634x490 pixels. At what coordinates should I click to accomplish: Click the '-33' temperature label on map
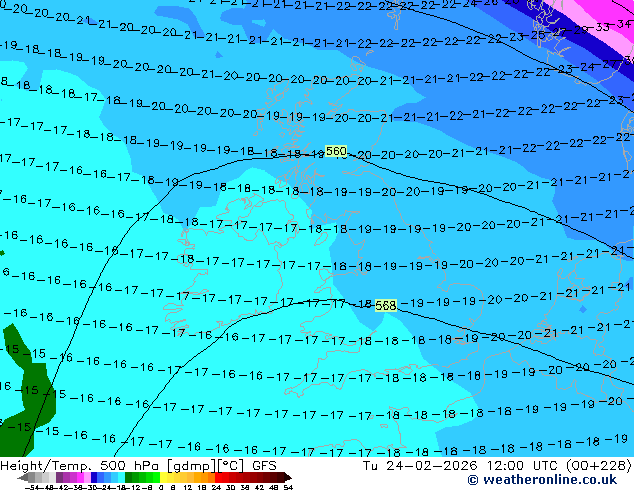tap(601, 27)
